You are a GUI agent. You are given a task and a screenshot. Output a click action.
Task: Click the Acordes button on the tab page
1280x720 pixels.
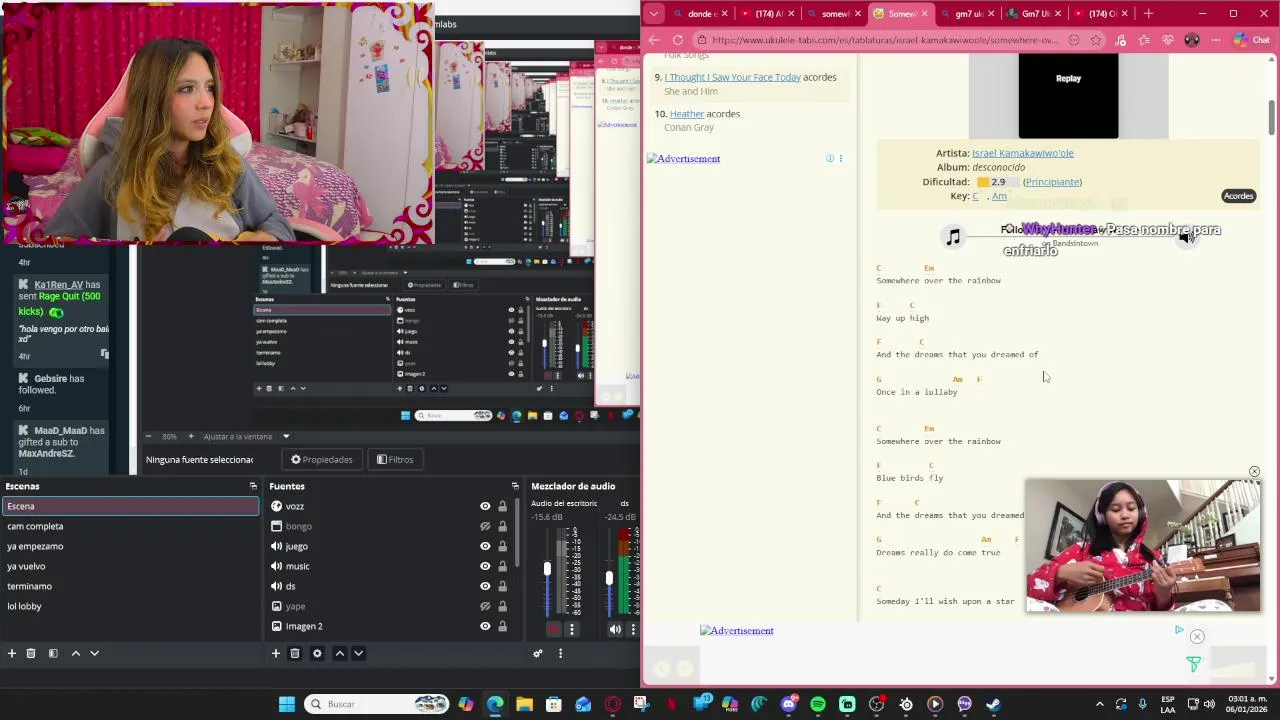[x=1238, y=196]
